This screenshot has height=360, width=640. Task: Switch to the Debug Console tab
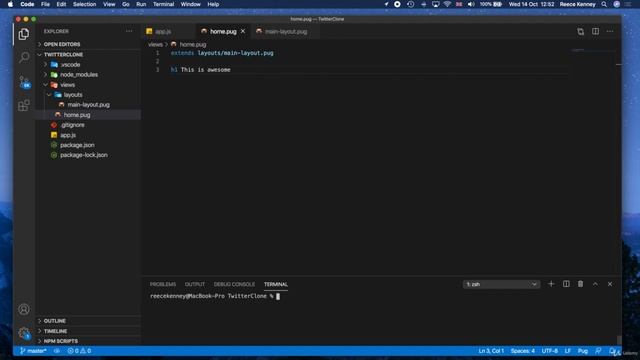pyautogui.click(x=234, y=284)
